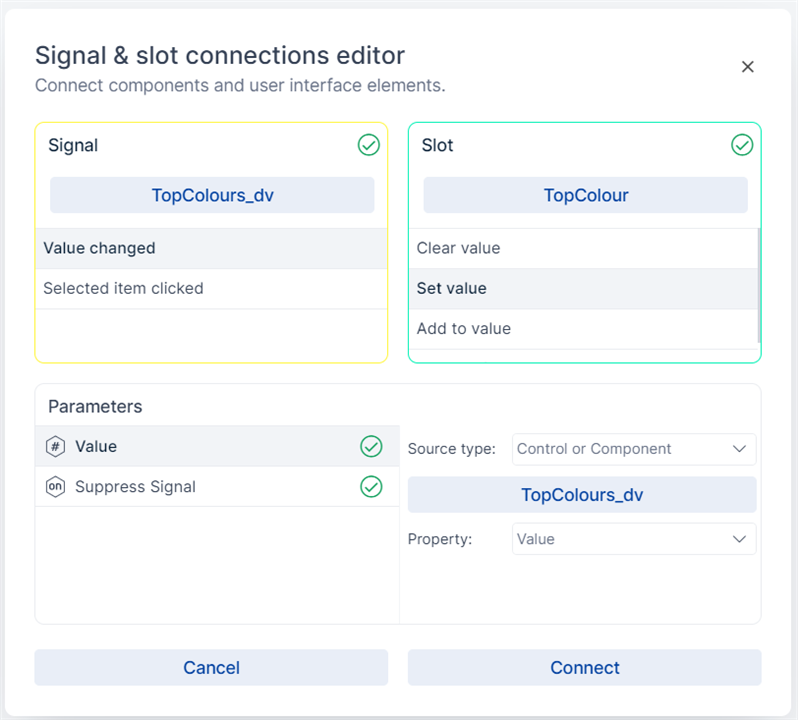This screenshot has height=720, width=798.
Task: Click the green checkmark in Slot panel
Action: 742,146
